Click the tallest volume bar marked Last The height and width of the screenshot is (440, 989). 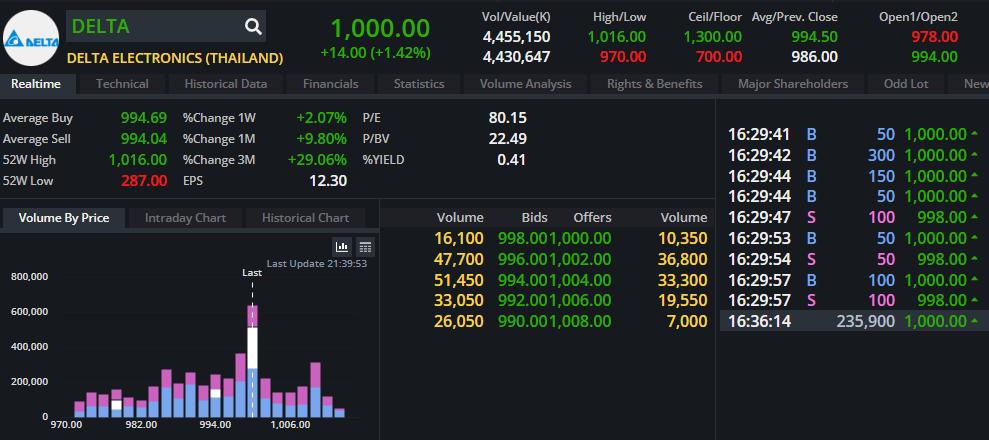click(x=252, y=361)
